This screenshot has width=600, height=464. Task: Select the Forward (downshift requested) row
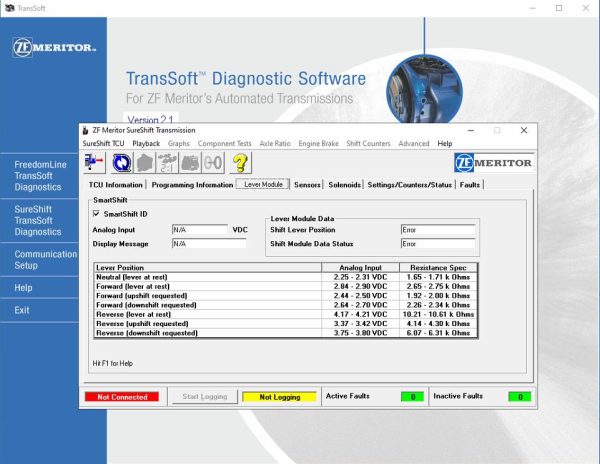coord(285,305)
